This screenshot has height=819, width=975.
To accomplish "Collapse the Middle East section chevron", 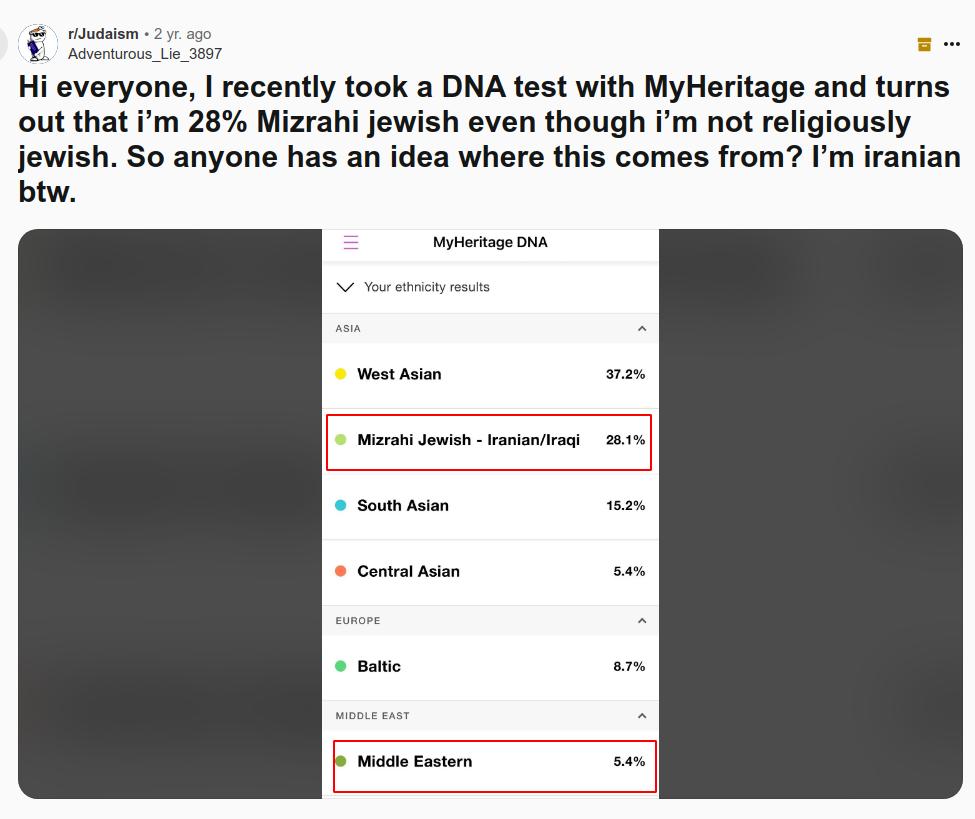I will pyautogui.click(x=642, y=716).
